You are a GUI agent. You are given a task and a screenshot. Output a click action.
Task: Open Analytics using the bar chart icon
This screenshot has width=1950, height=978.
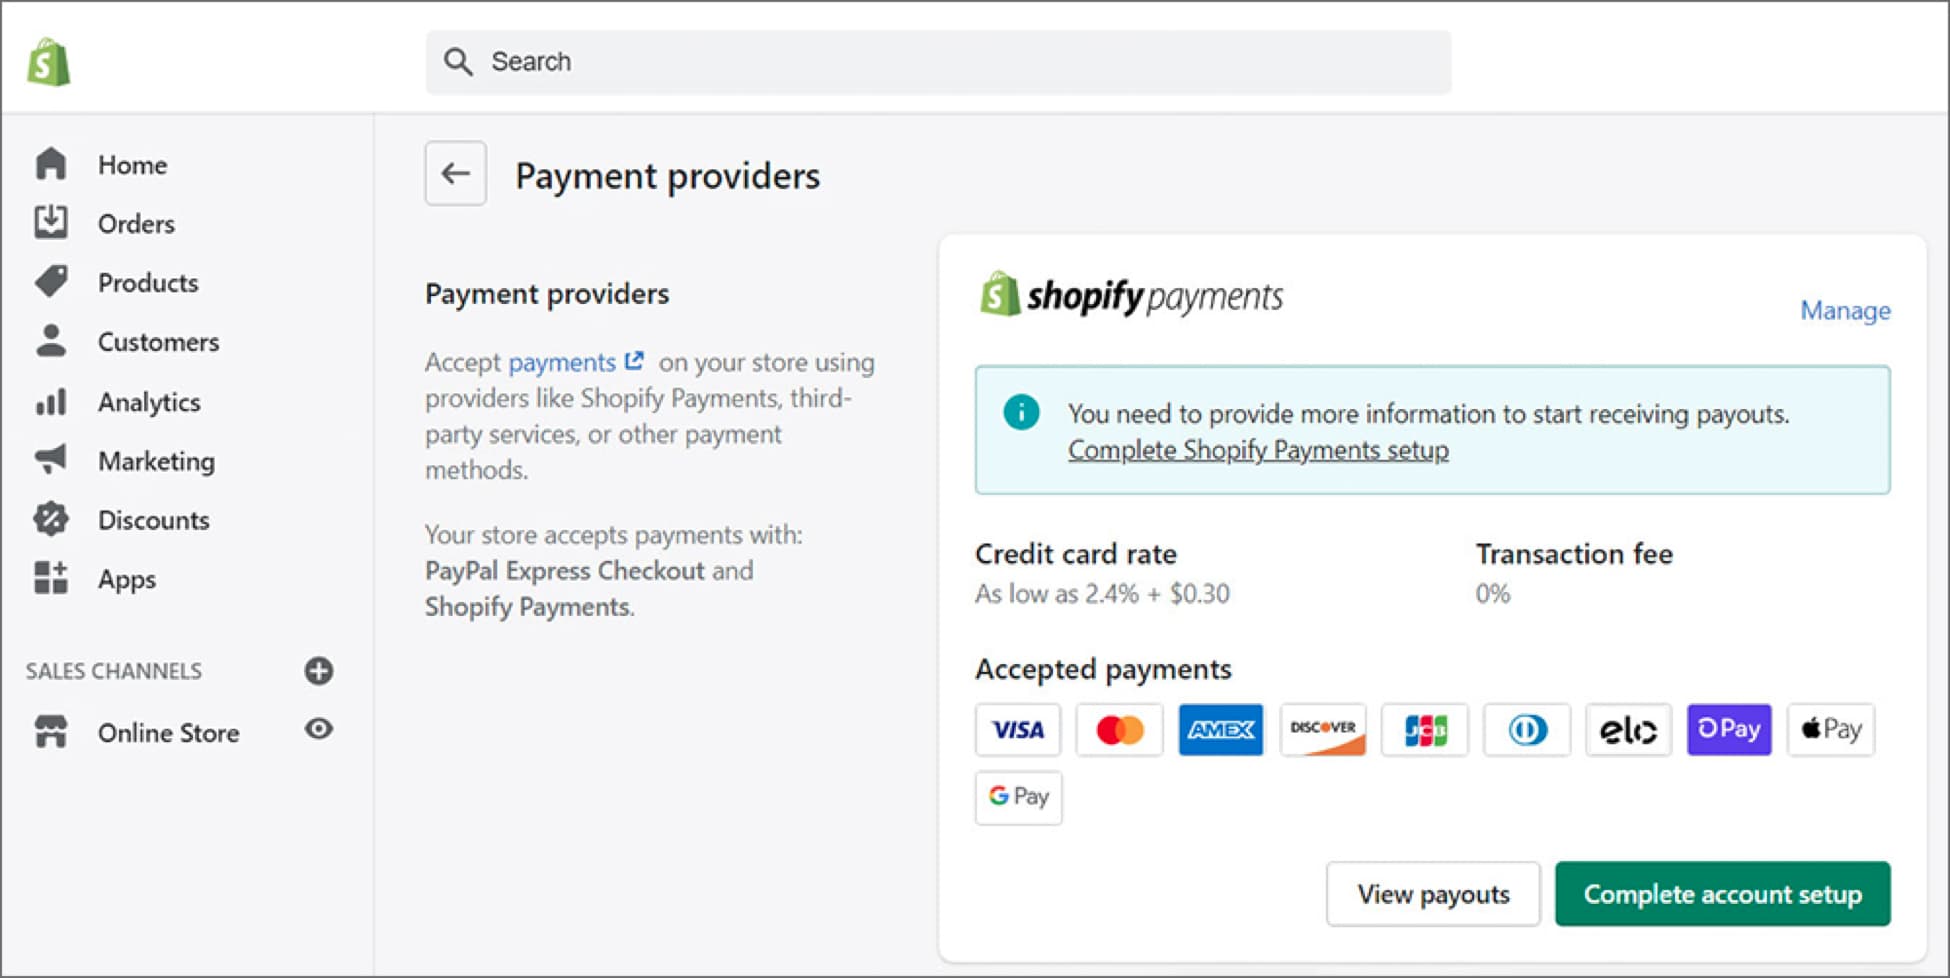click(x=50, y=401)
